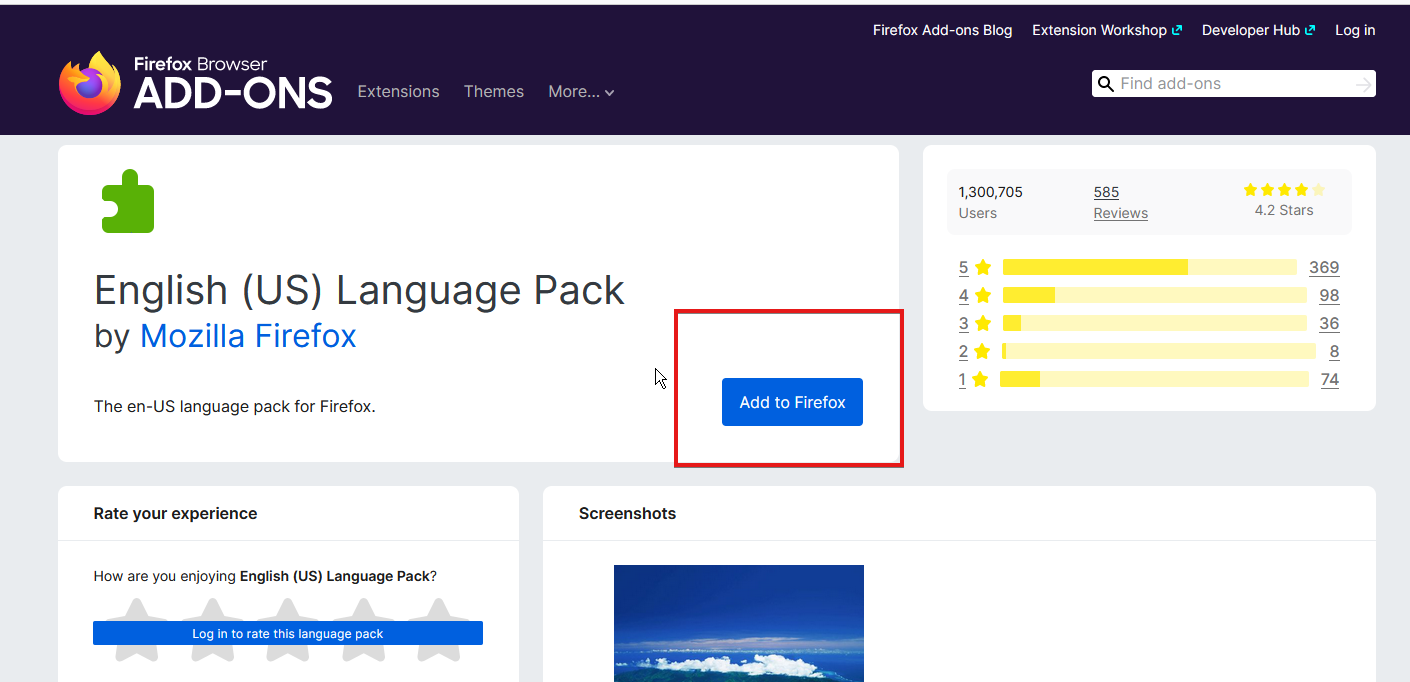Go to Themes section
Image resolution: width=1410 pixels, height=682 pixels.
click(x=494, y=91)
